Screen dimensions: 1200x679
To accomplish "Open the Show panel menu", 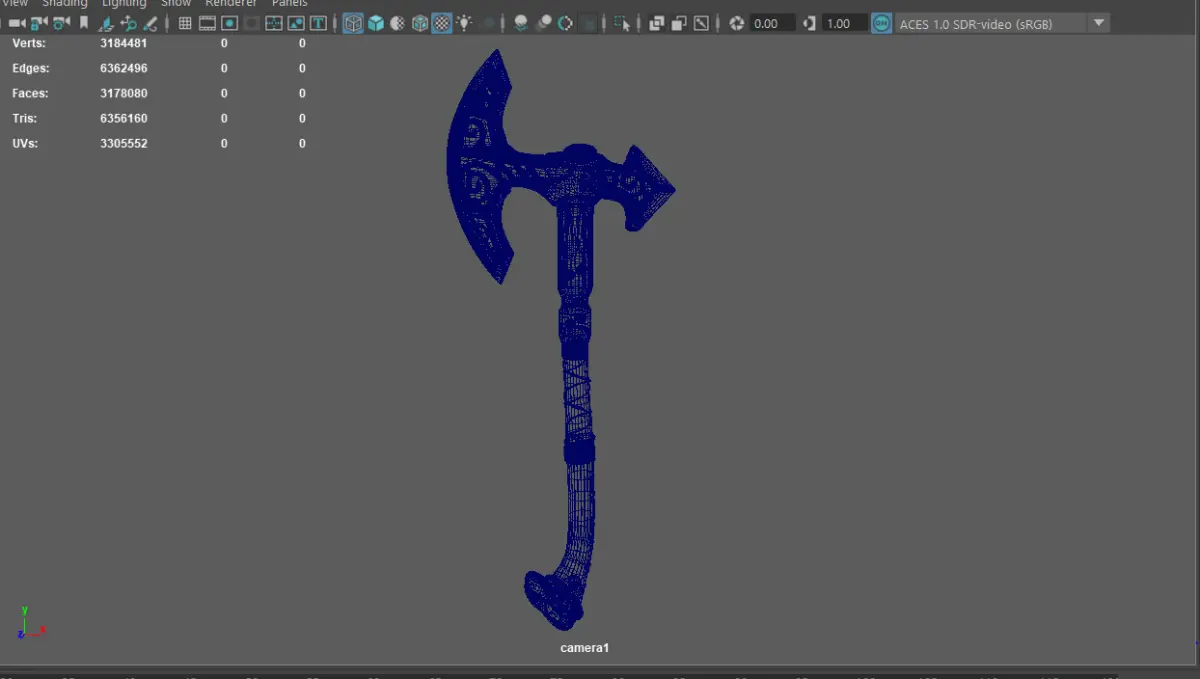I will click(x=176, y=3).
